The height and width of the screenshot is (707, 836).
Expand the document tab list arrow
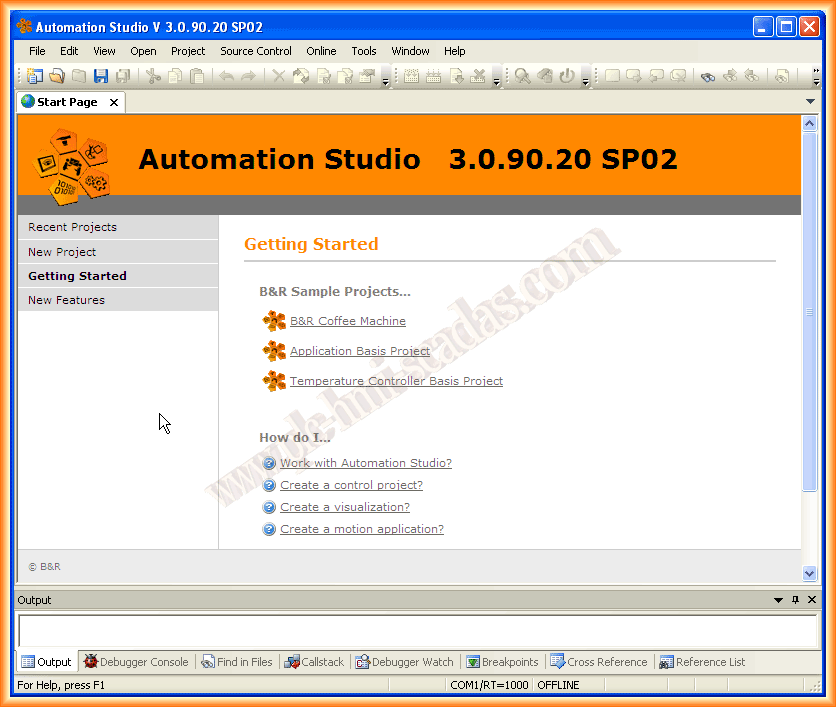(810, 102)
